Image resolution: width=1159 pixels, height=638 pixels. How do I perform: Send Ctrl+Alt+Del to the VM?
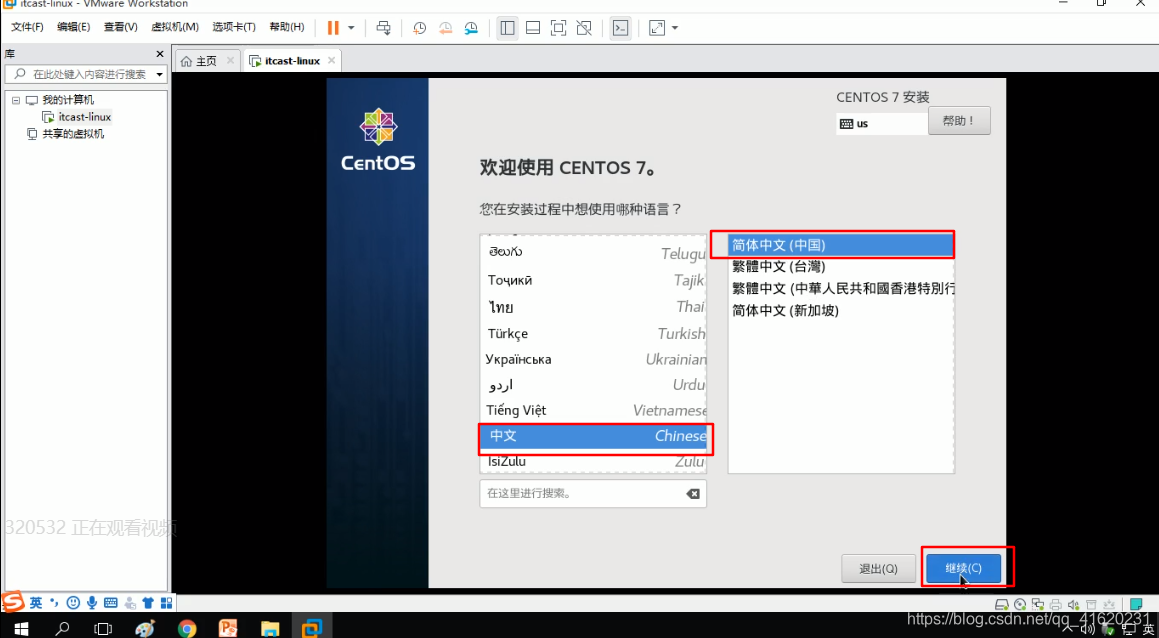point(384,28)
